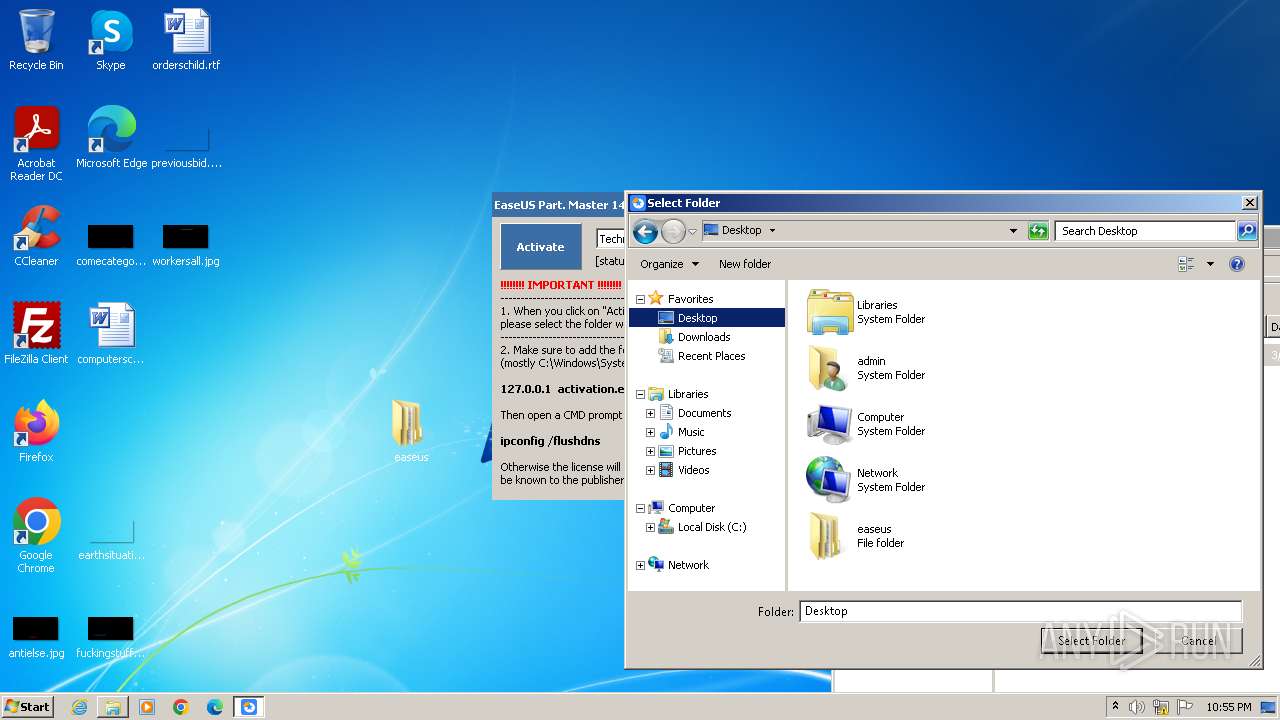Open the Recycle Bin desktop icon

(36, 40)
